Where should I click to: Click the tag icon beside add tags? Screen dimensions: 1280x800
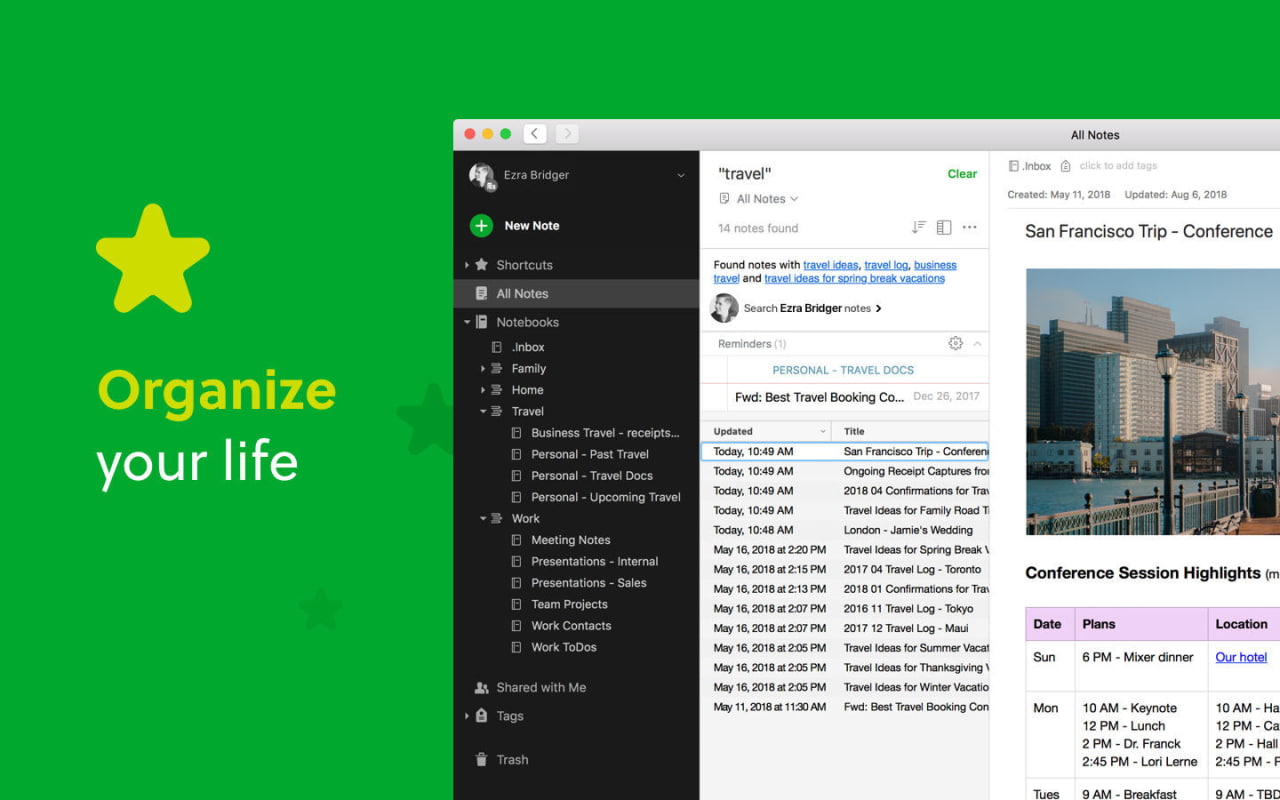tap(1065, 166)
